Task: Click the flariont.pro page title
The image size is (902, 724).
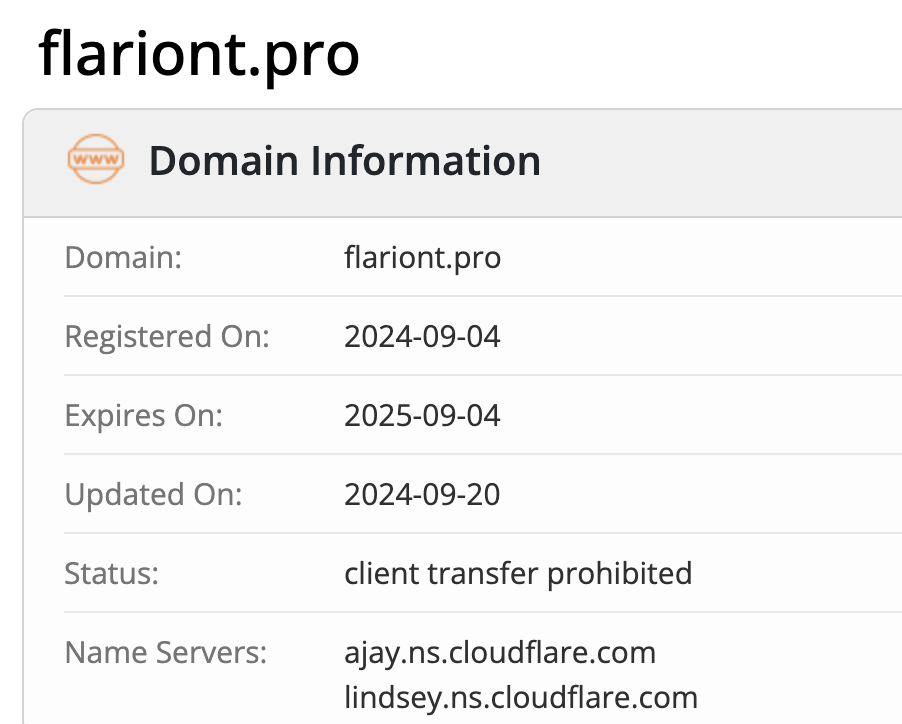Action: [x=199, y=56]
